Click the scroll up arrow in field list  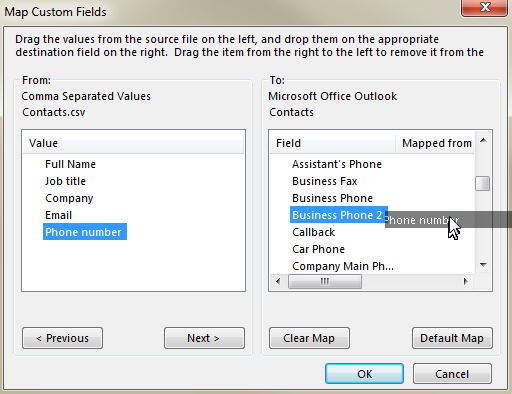[483, 140]
